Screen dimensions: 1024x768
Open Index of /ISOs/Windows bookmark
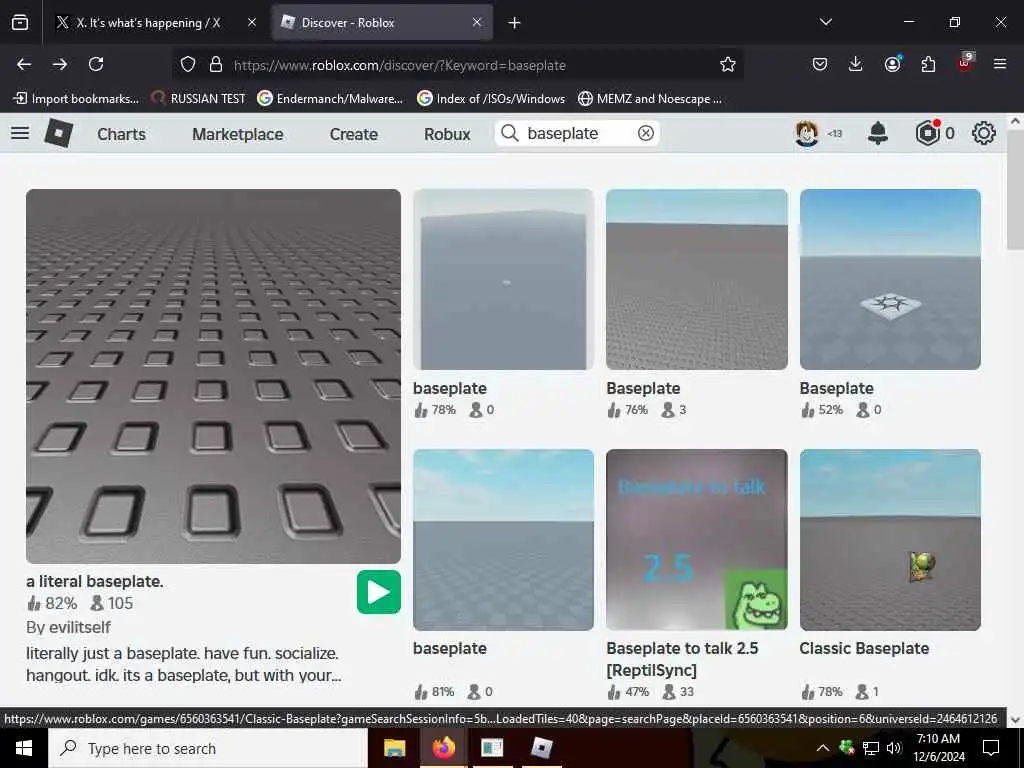(x=491, y=99)
